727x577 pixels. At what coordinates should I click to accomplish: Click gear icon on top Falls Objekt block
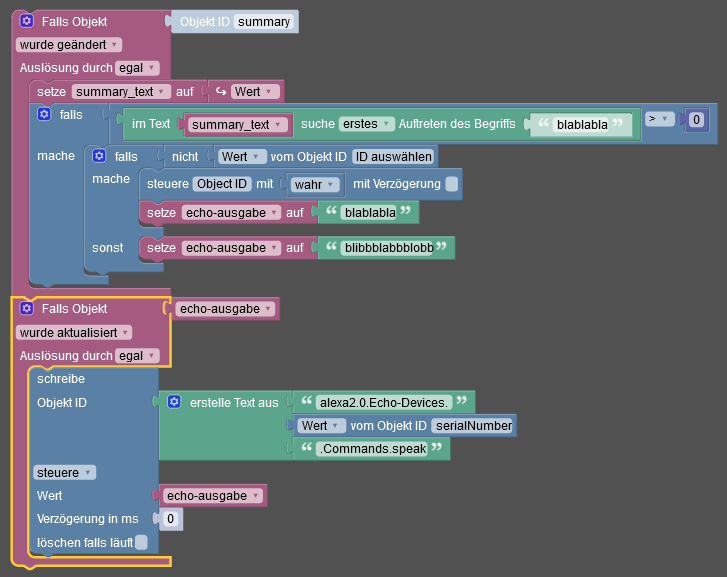(x=27, y=21)
